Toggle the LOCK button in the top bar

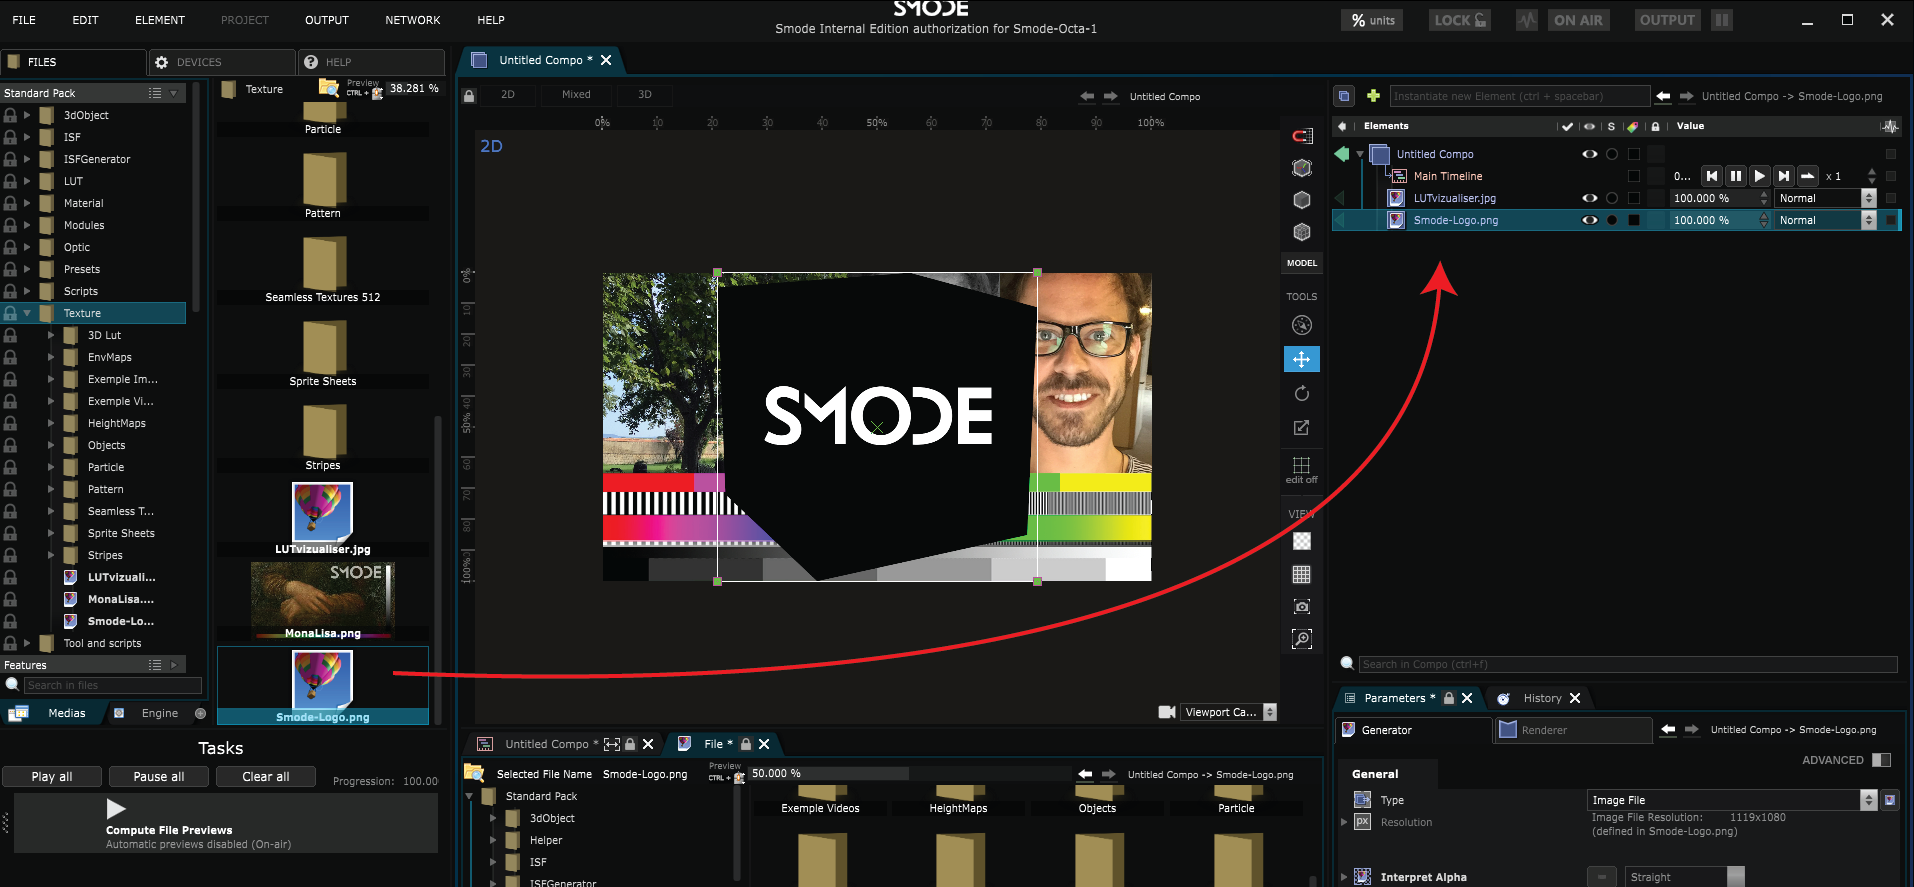pos(1460,20)
